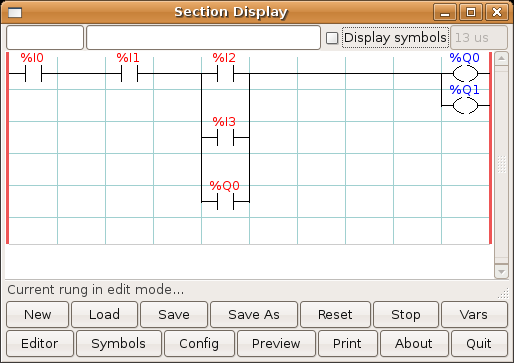The height and width of the screenshot is (363, 514).
Task: Close the Section Display window
Action: 497,13
